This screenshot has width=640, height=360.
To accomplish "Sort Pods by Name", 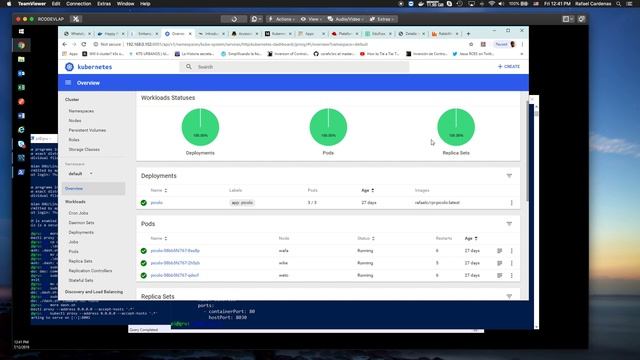I will tap(158, 238).
